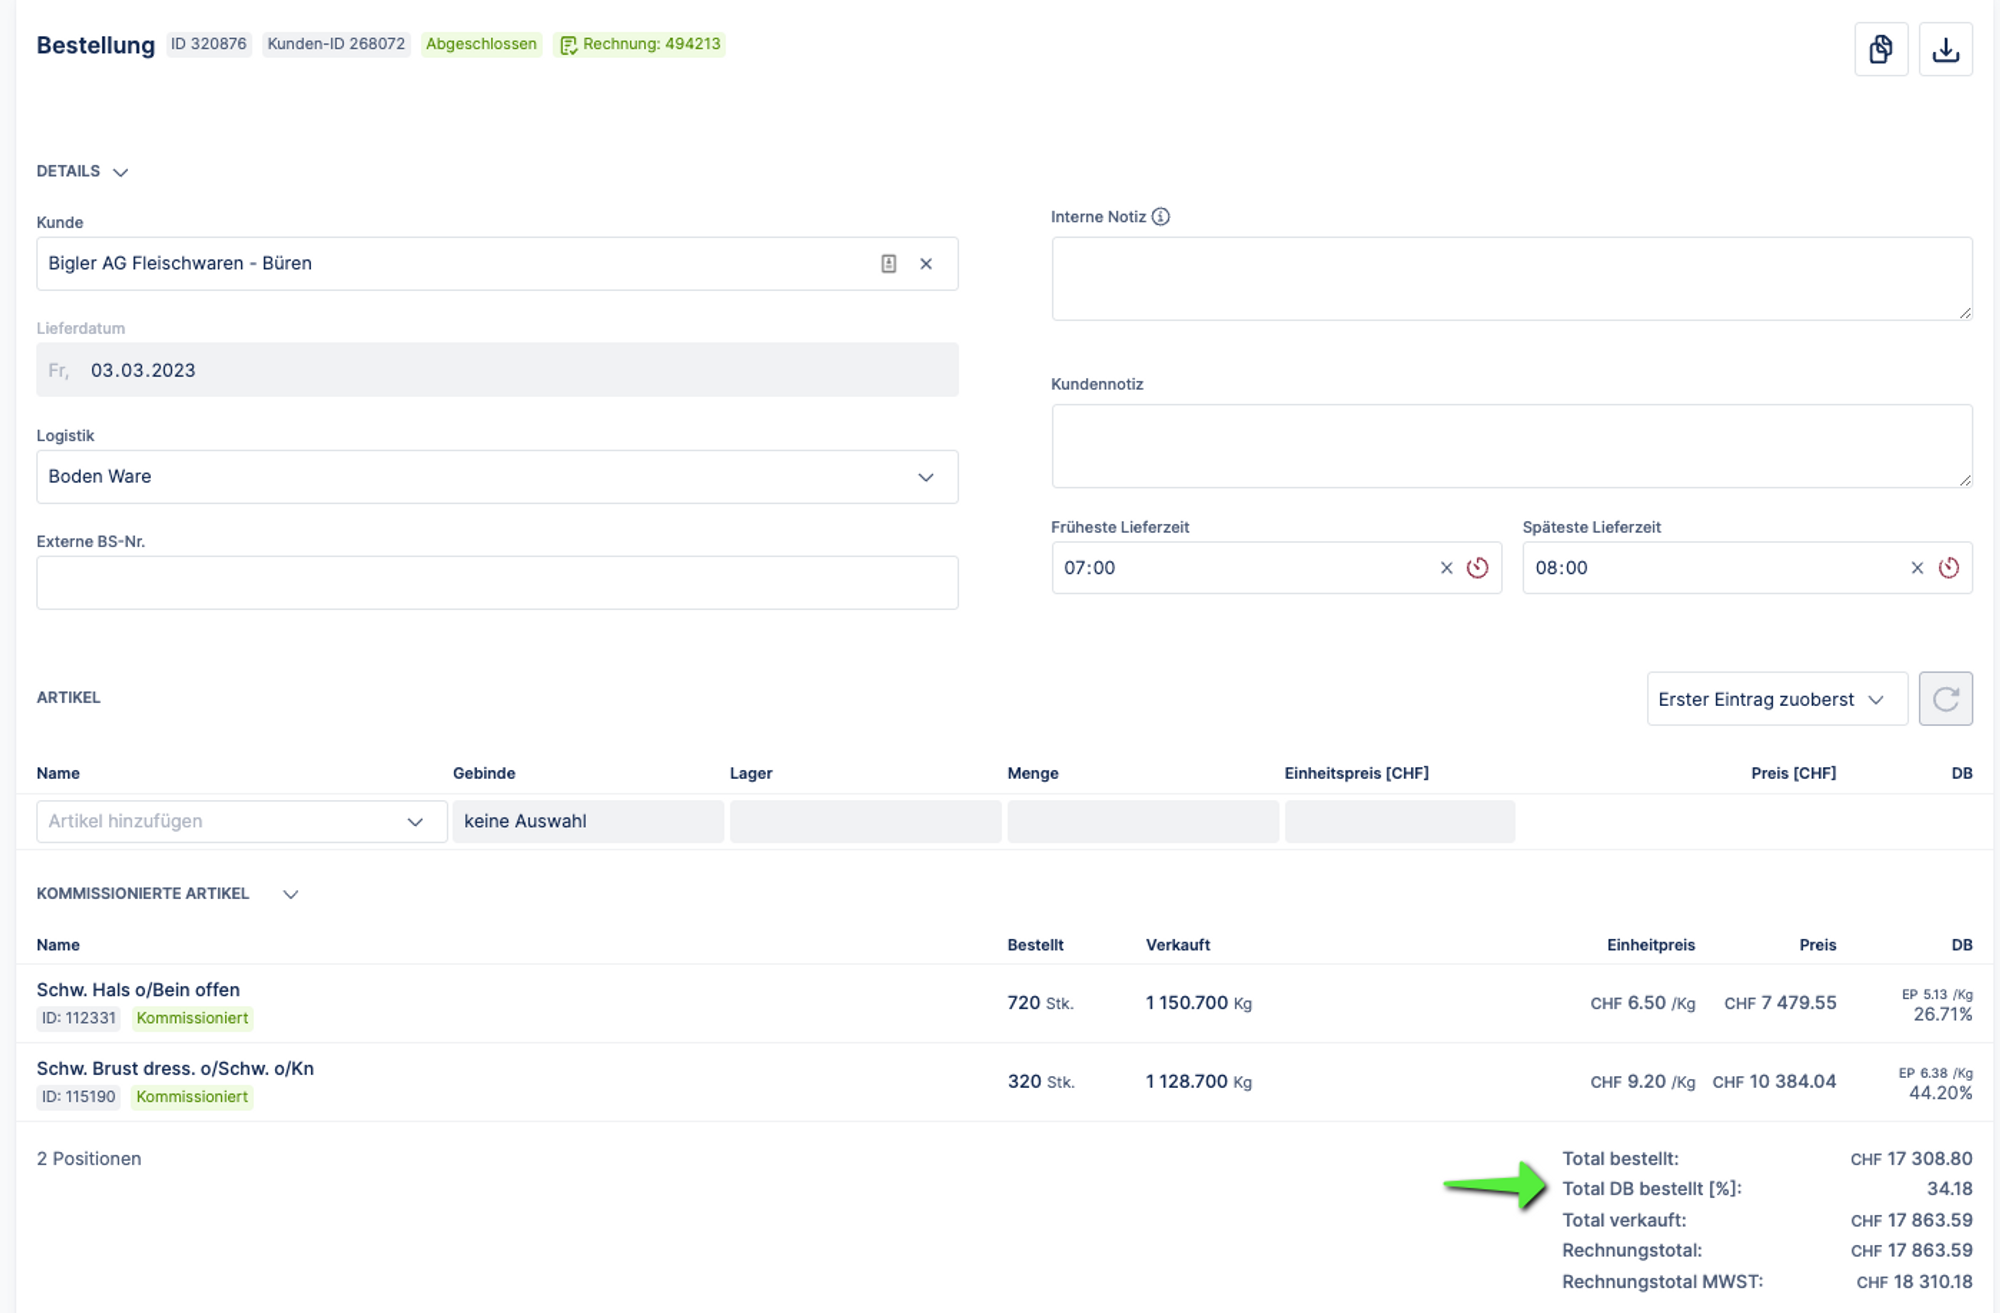Click into the Interne Notiz text area

tap(1510, 279)
